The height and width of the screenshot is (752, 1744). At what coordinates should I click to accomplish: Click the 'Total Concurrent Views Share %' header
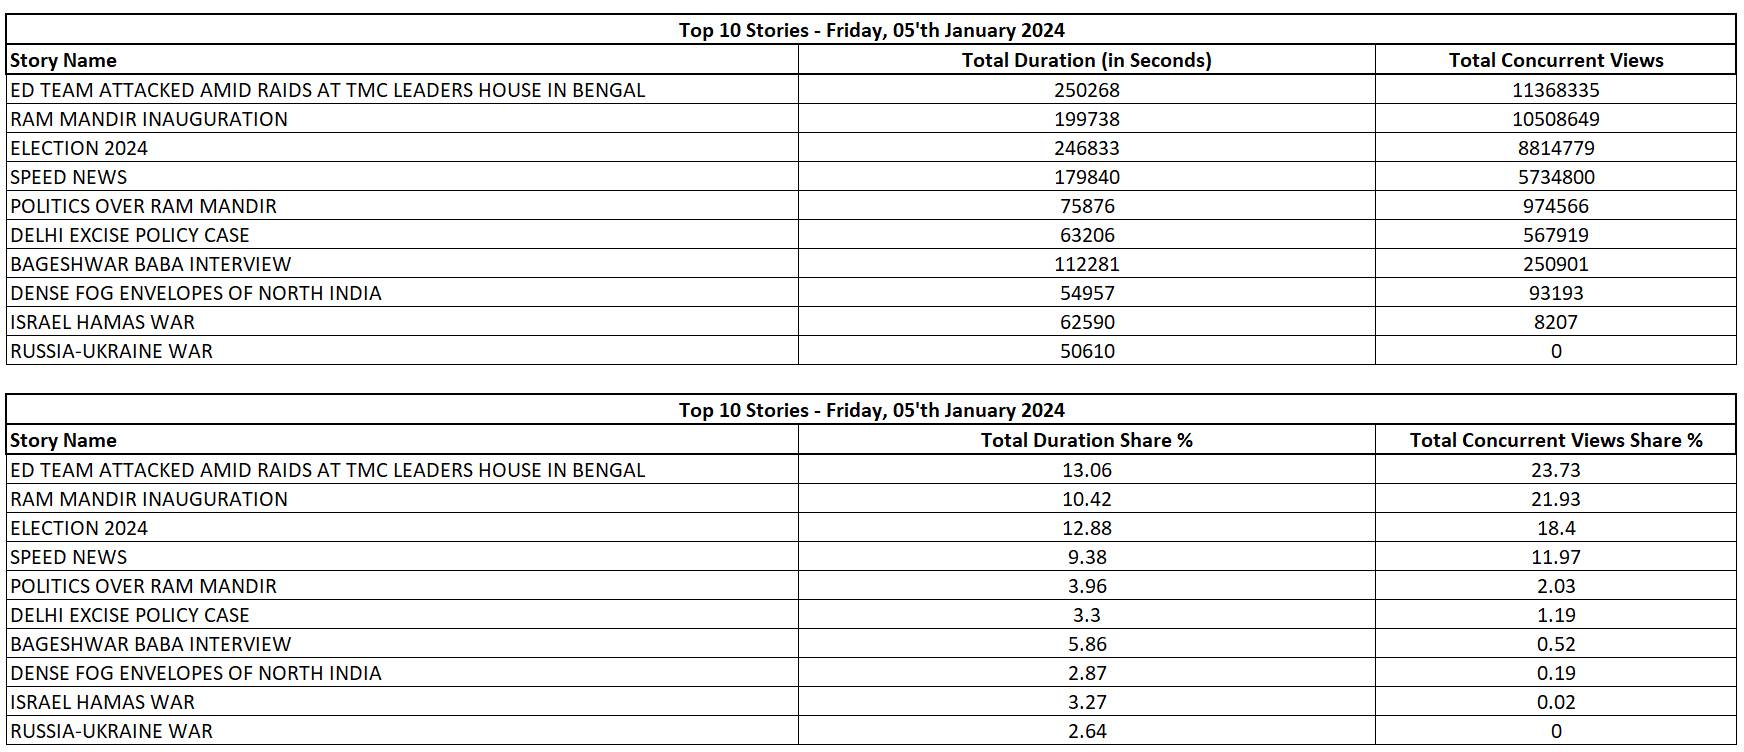pyautogui.click(x=1555, y=440)
